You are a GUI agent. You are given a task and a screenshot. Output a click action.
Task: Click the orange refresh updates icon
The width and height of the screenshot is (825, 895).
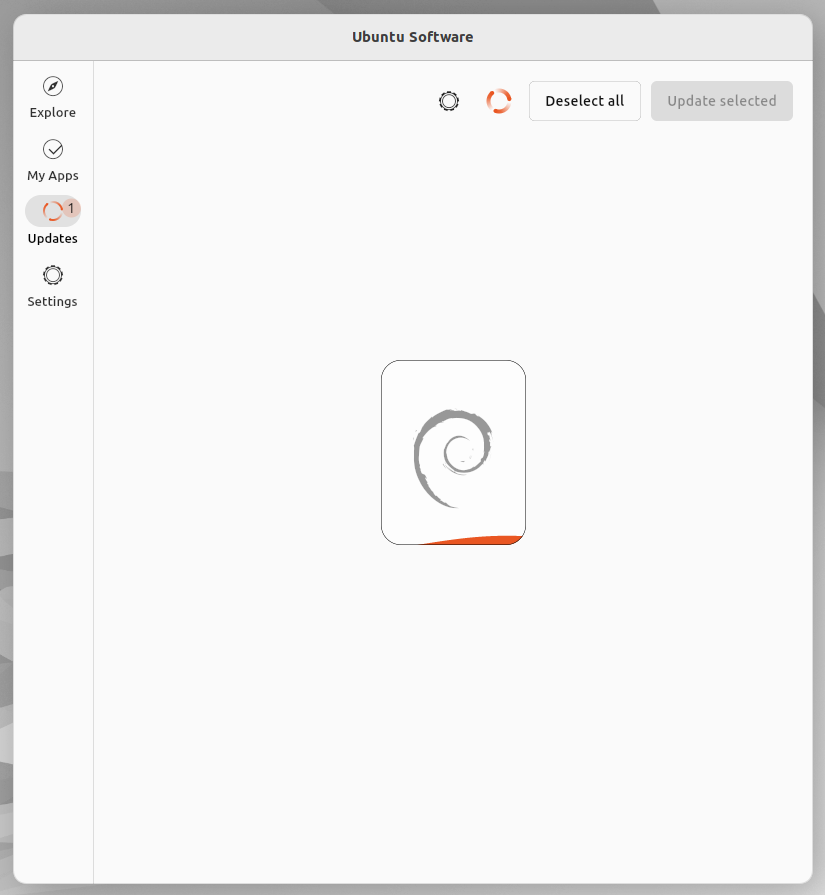pyautogui.click(x=498, y=101)
